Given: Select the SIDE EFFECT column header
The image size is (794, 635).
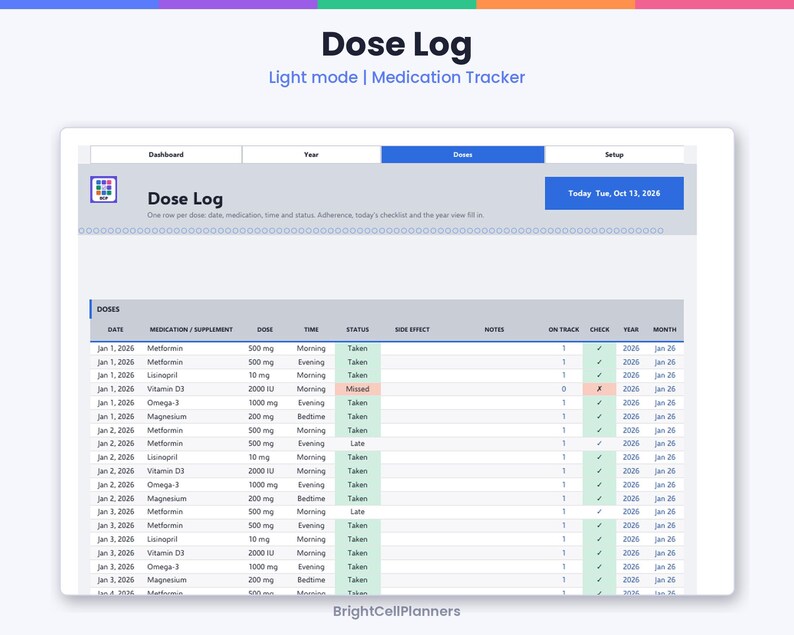Looking at the screenshot, I should [x=412, y=330].
